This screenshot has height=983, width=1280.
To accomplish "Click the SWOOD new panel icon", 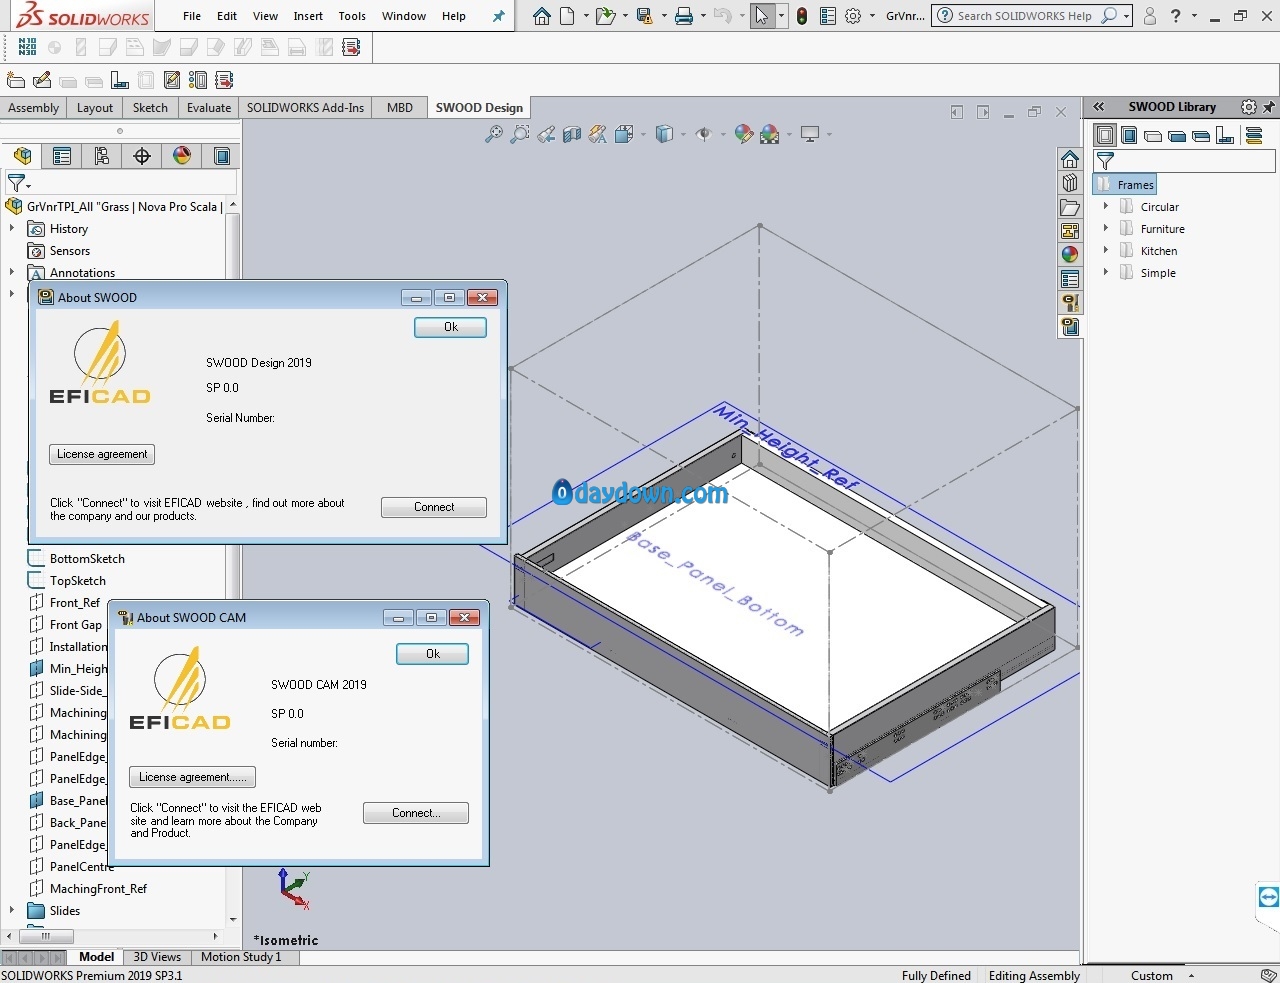I will pyautogui.click(x=16, y=80).
